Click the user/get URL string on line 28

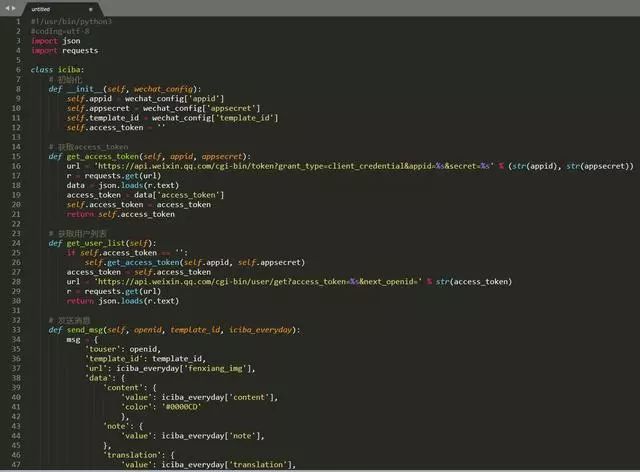coord(258,282)
